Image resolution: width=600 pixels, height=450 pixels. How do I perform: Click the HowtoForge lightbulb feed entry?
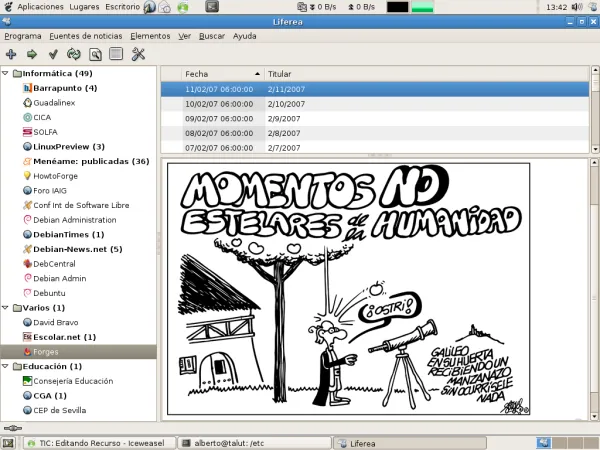pos(61,175)
